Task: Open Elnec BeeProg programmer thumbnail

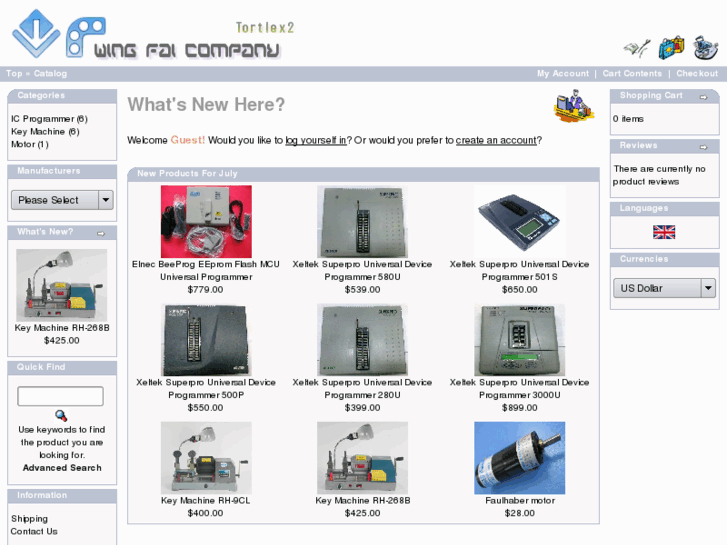Action: 206,222
